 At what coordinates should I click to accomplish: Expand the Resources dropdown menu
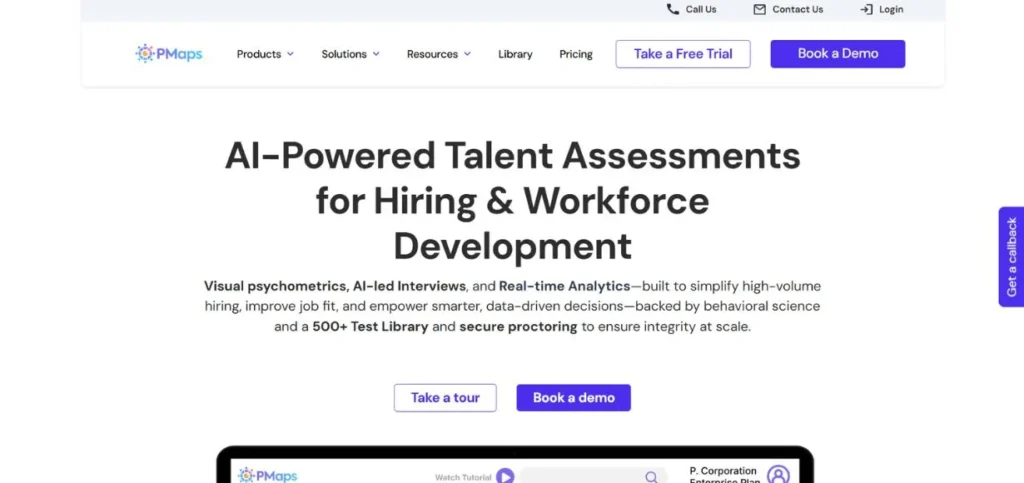438,54
